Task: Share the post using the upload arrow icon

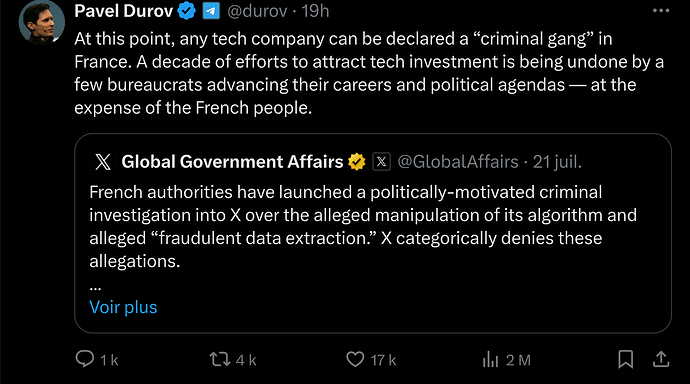Action: point(661,359)
